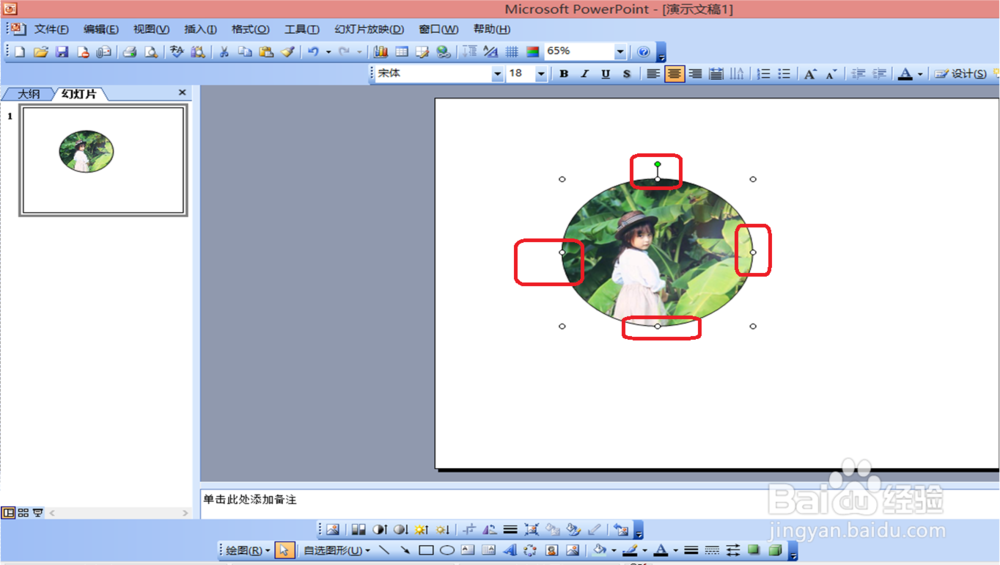
Task: Switch to slide sorter view
Action: [23, 513]
